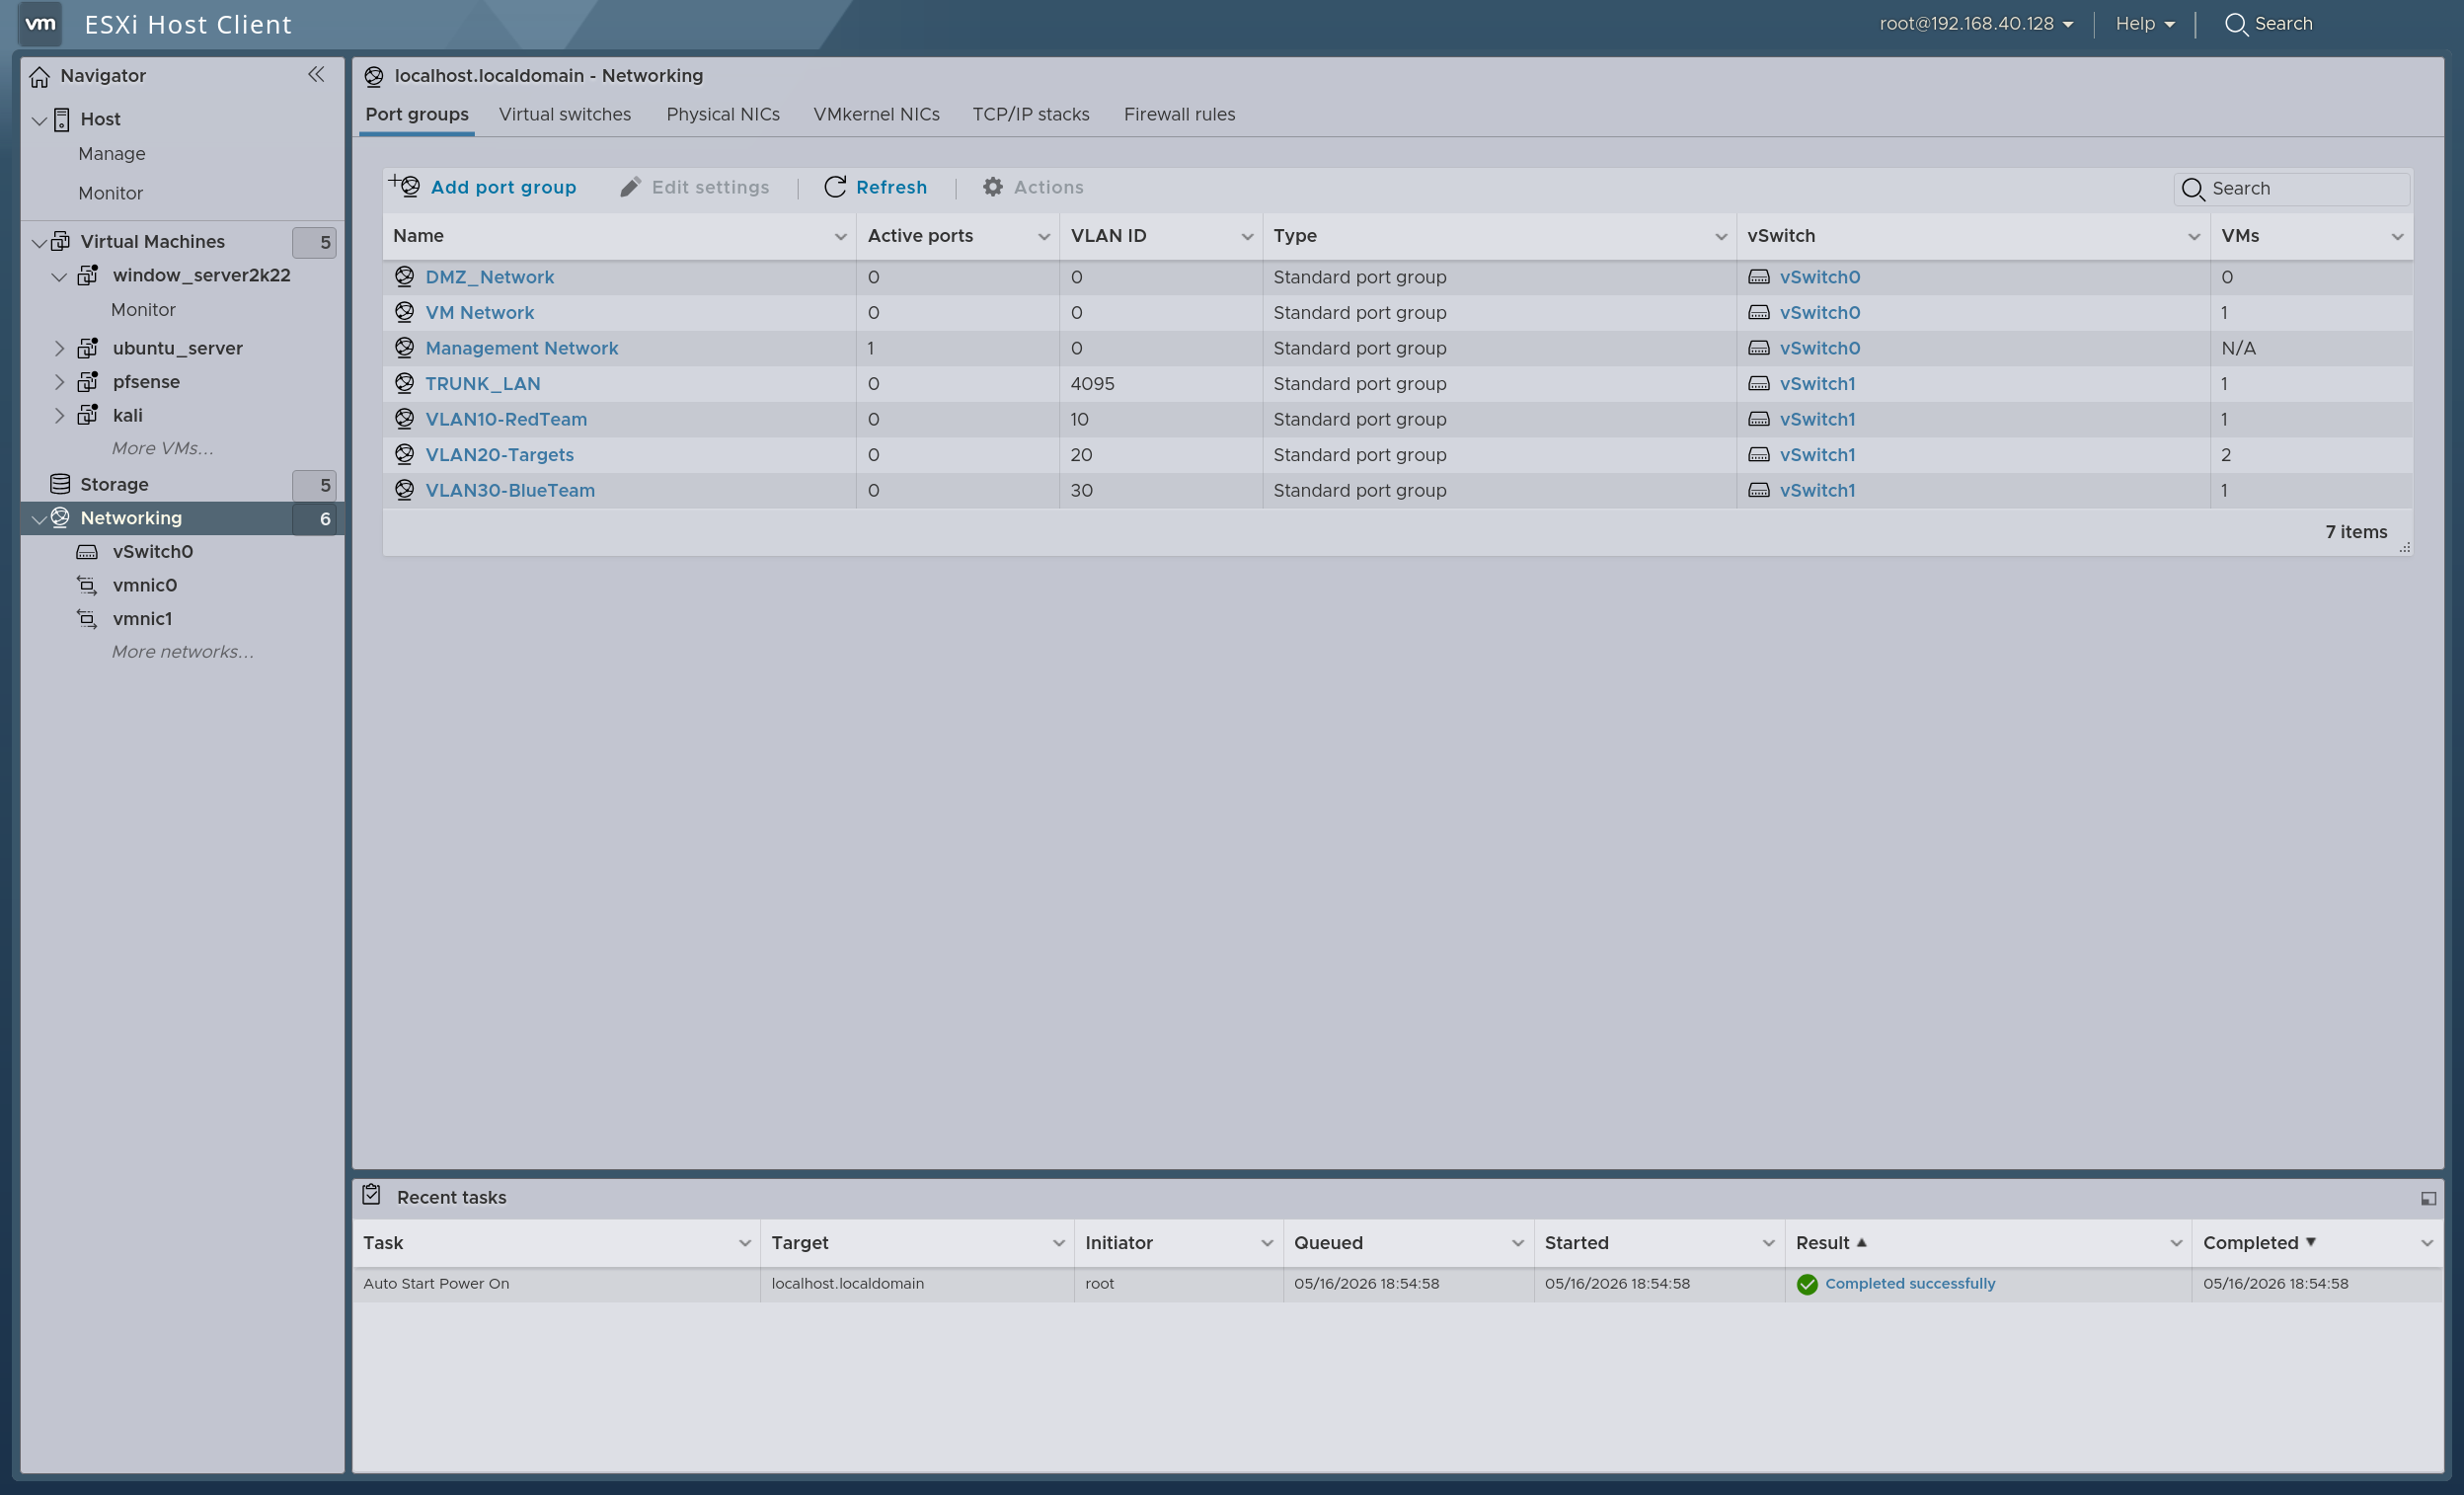This screenshot has width=2464, height=1495.
Task: Click the Edit settings pencil icon
Action: click(630, 187)
